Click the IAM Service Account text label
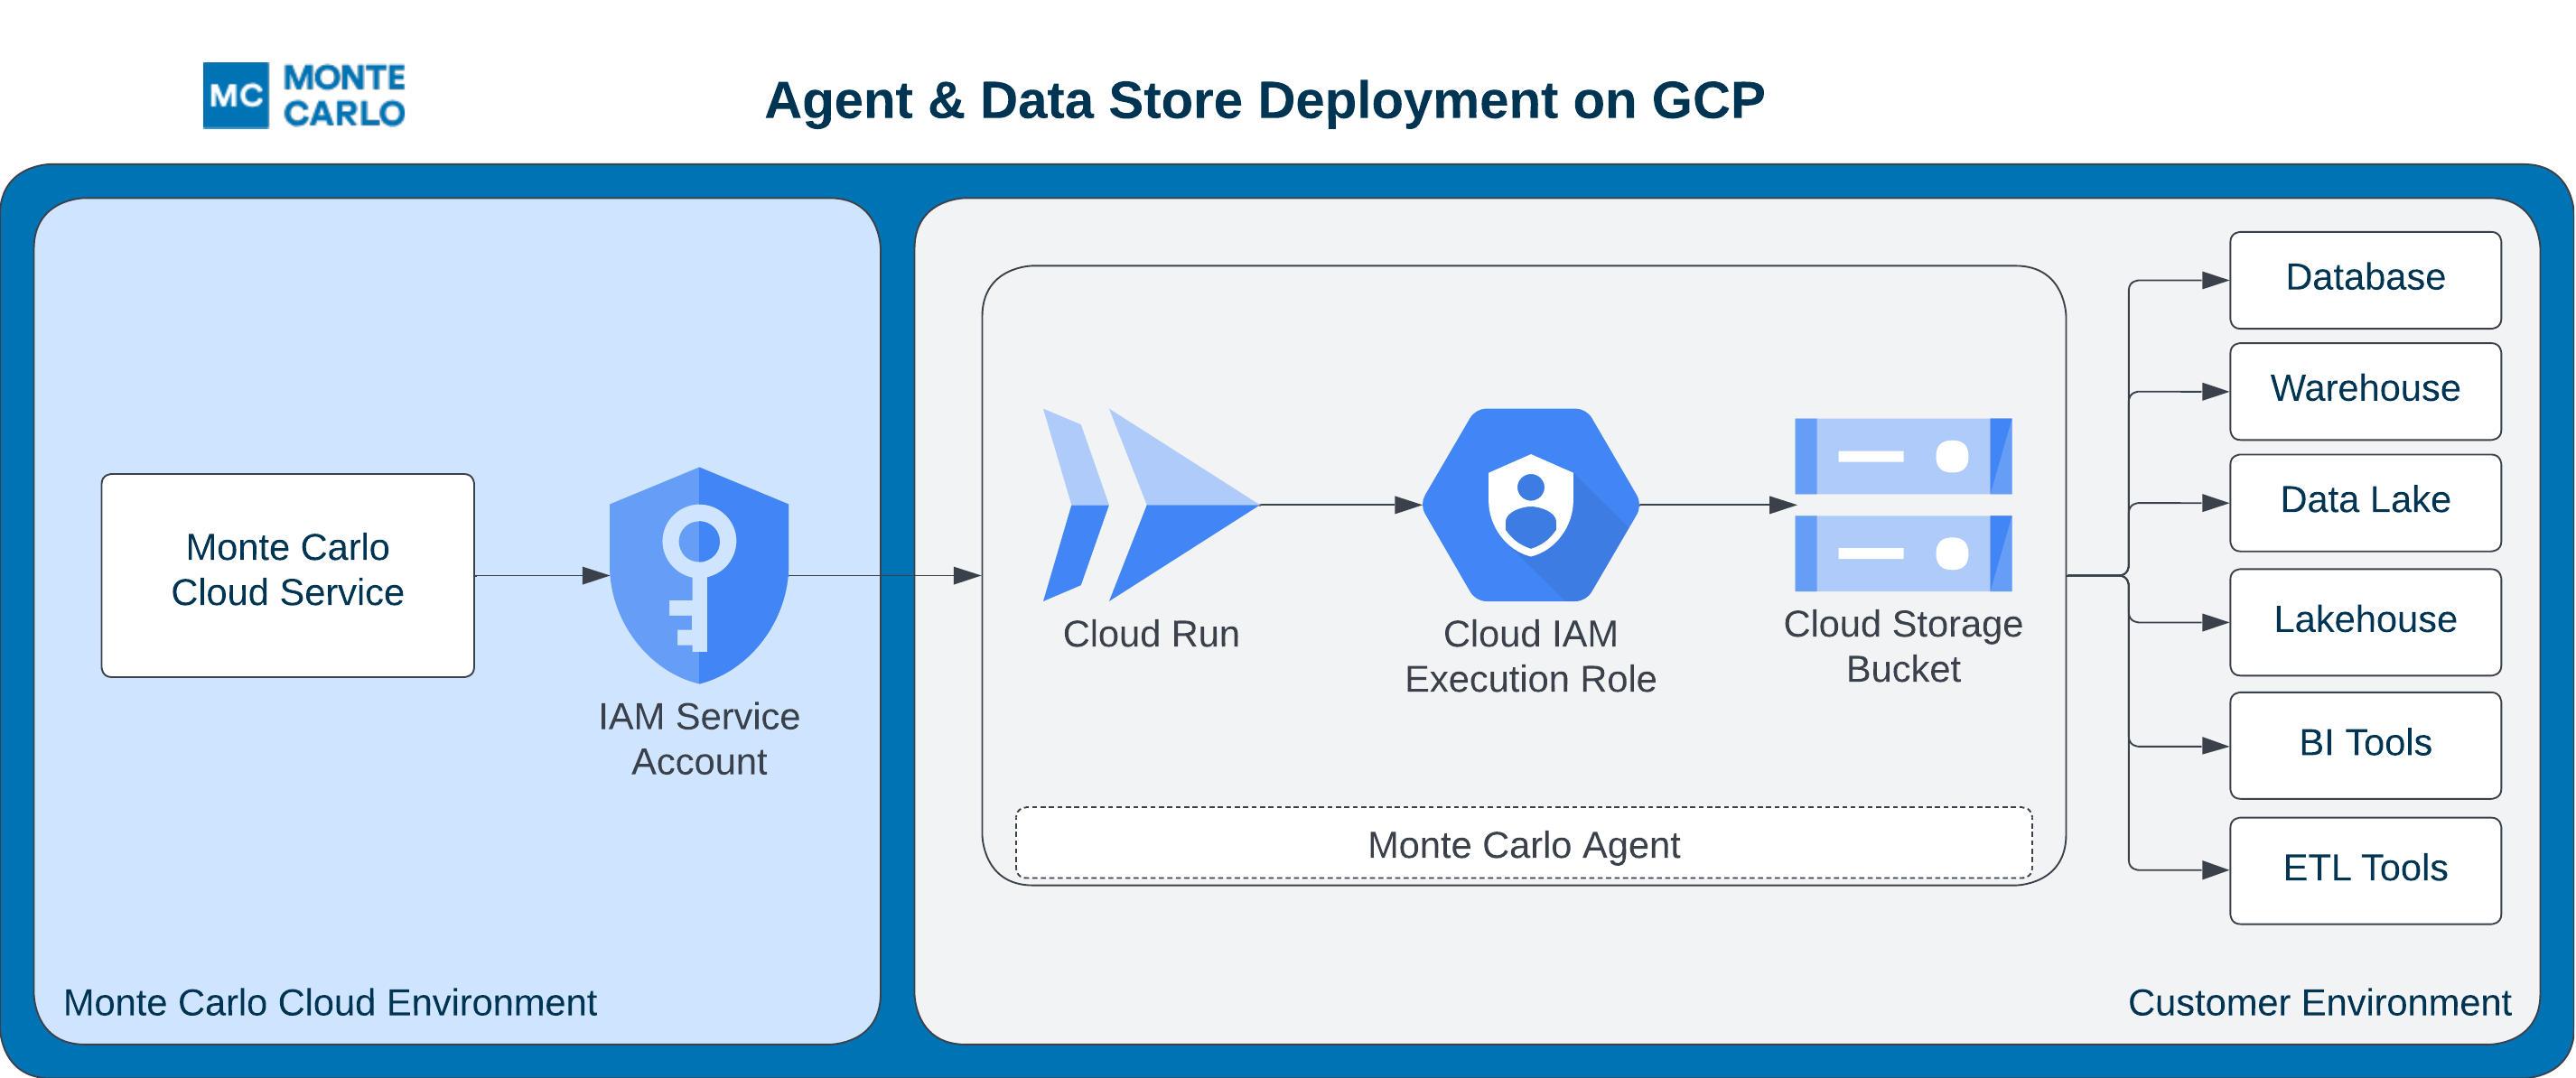This screenshot has height=1078, width=2576. [699, 739]
